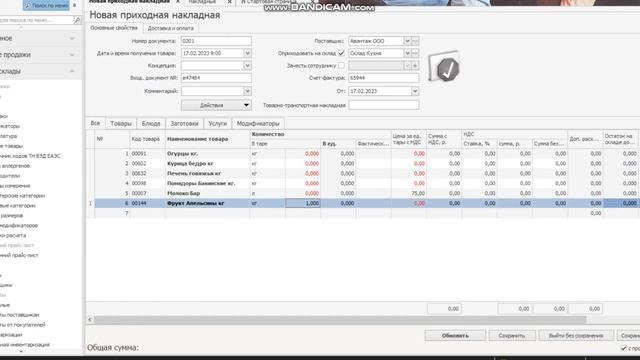
Task: Open sidebar item ending in инвентаризация
Action: click(24, 344)
